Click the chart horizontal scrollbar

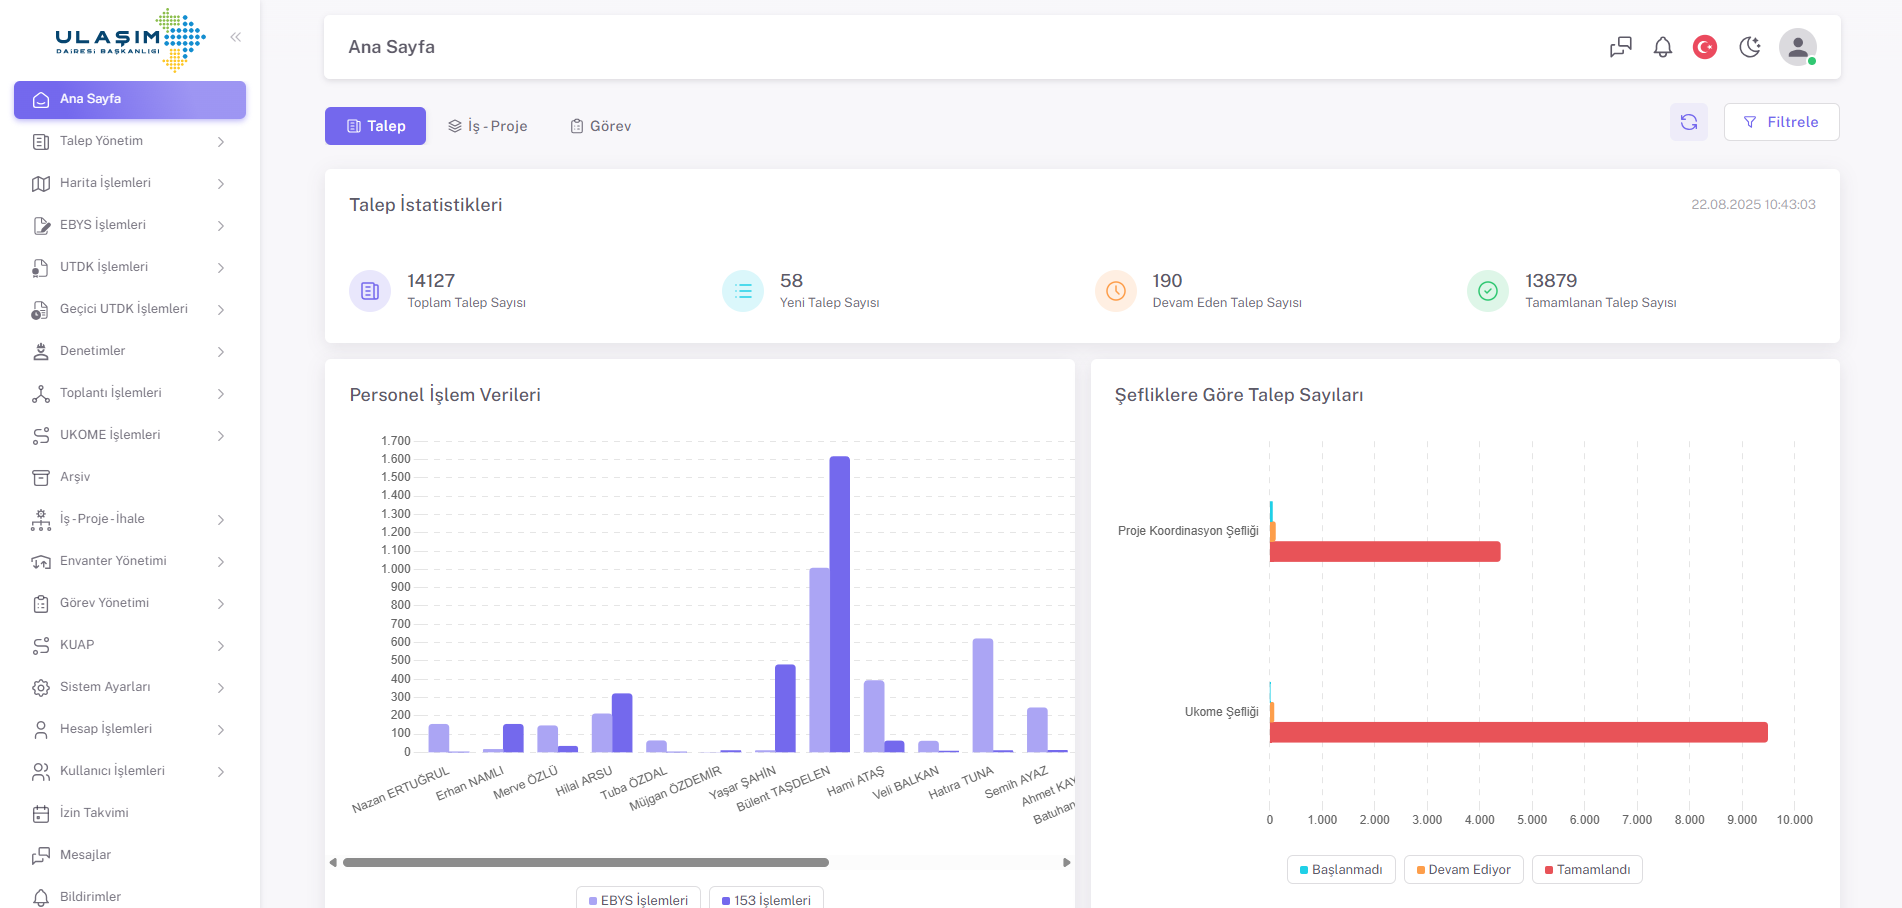pos(585,862)
